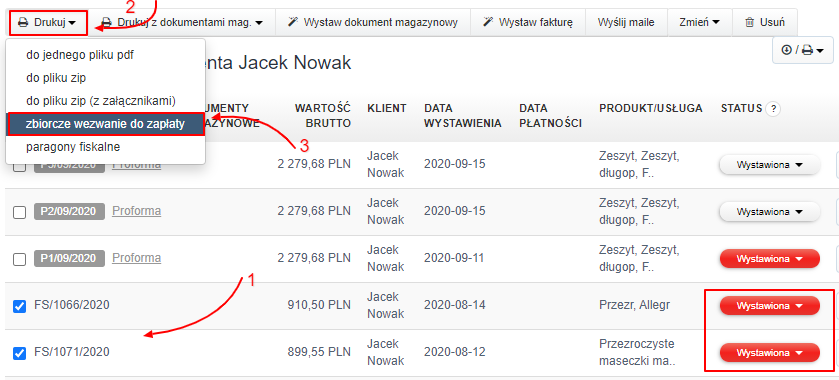The width and height of the screenshot is (839, 380).
Task: Click PRODUKT/USŁUGA column header
Action: click(651, 109)
